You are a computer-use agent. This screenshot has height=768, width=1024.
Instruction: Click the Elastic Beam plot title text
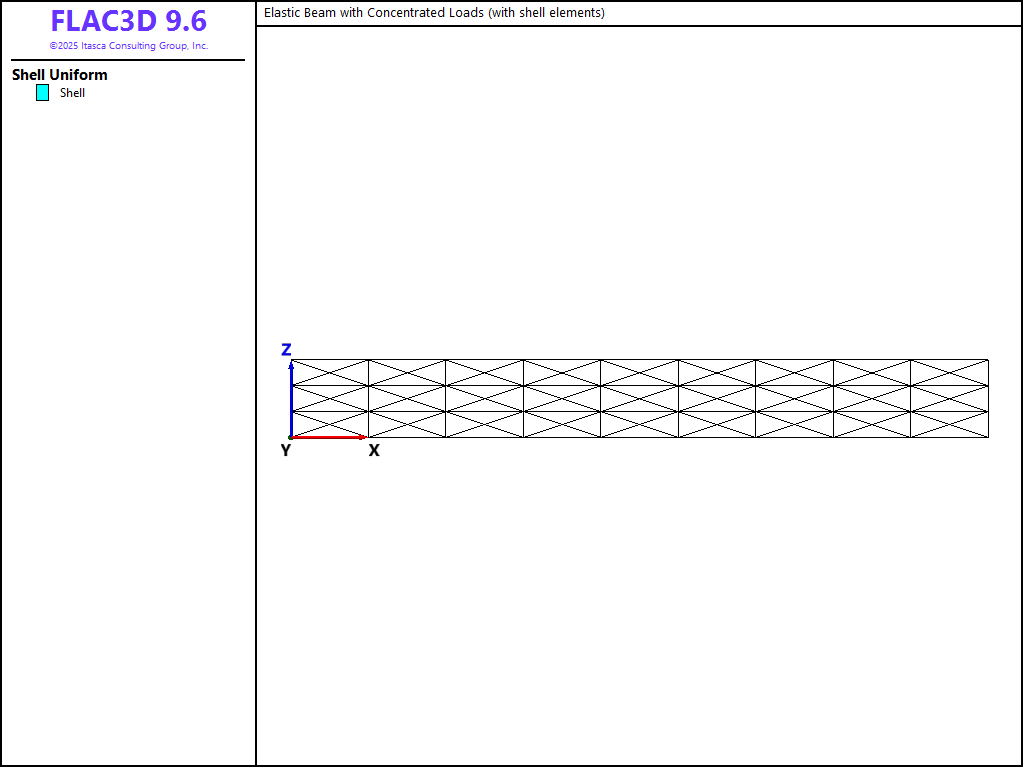coord(434,13)
